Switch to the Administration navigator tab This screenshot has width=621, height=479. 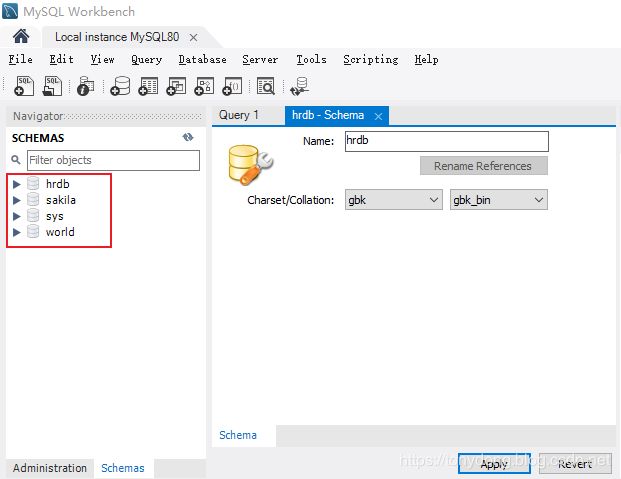[50, 468]
